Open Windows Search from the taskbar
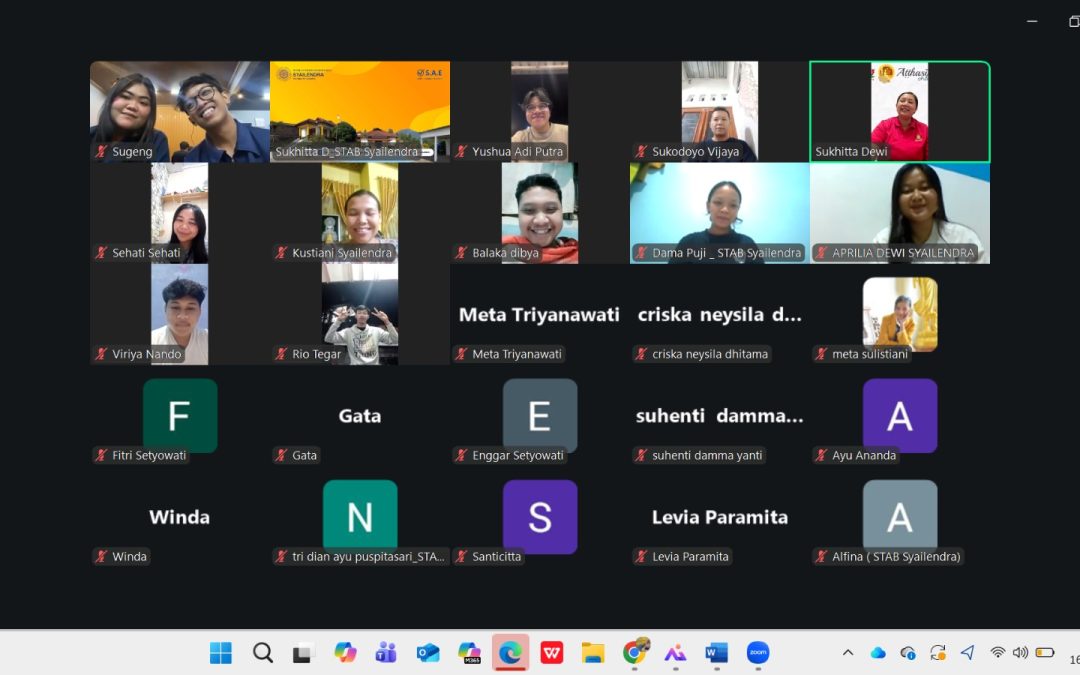This screenshot has height=675, width=1080. click(262, 652)
